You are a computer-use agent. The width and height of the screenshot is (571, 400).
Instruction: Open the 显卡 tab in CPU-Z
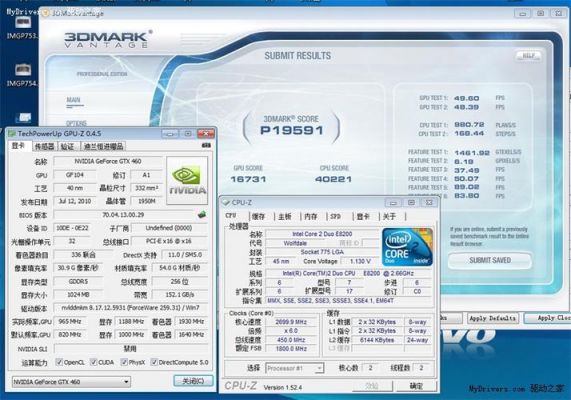pos(363,216)
